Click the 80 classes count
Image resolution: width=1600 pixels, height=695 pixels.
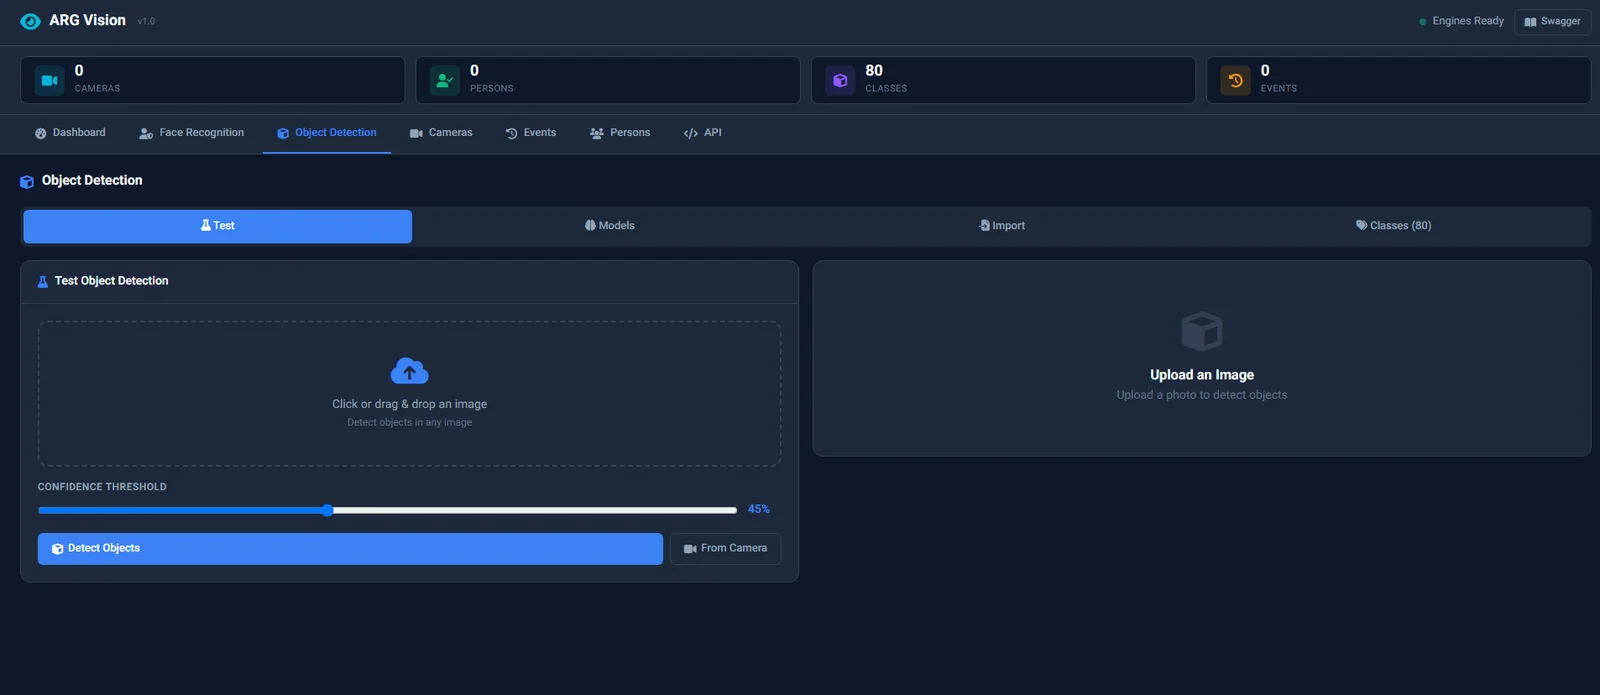[x=874, y=71]
